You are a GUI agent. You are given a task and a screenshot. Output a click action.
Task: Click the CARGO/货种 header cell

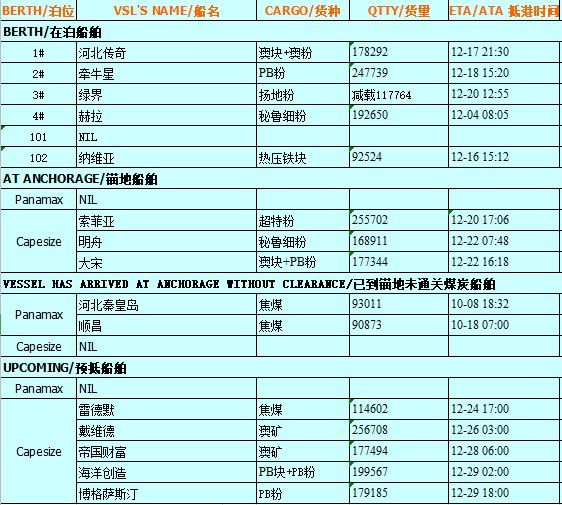(303, 10)
